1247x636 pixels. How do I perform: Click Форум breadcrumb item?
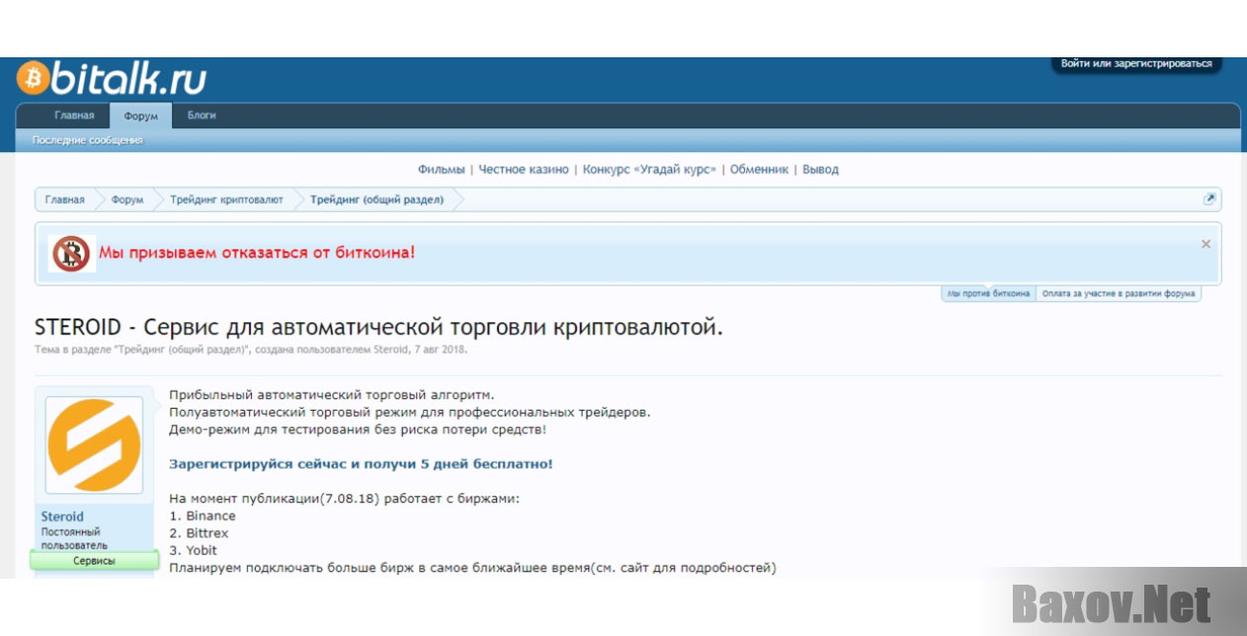(127, 200)
